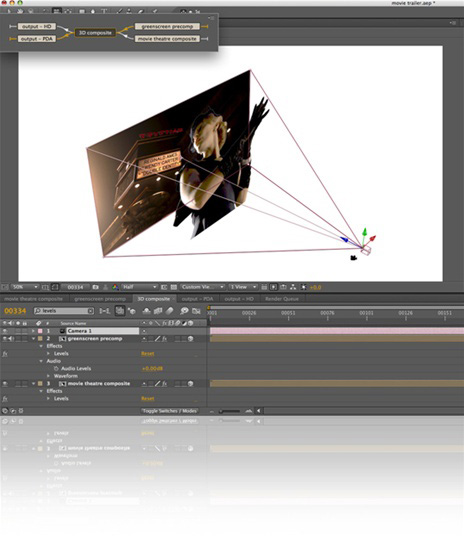Select the Clone Stamp tool
This screenshot has width=464, height=539.
coord(129,11)
